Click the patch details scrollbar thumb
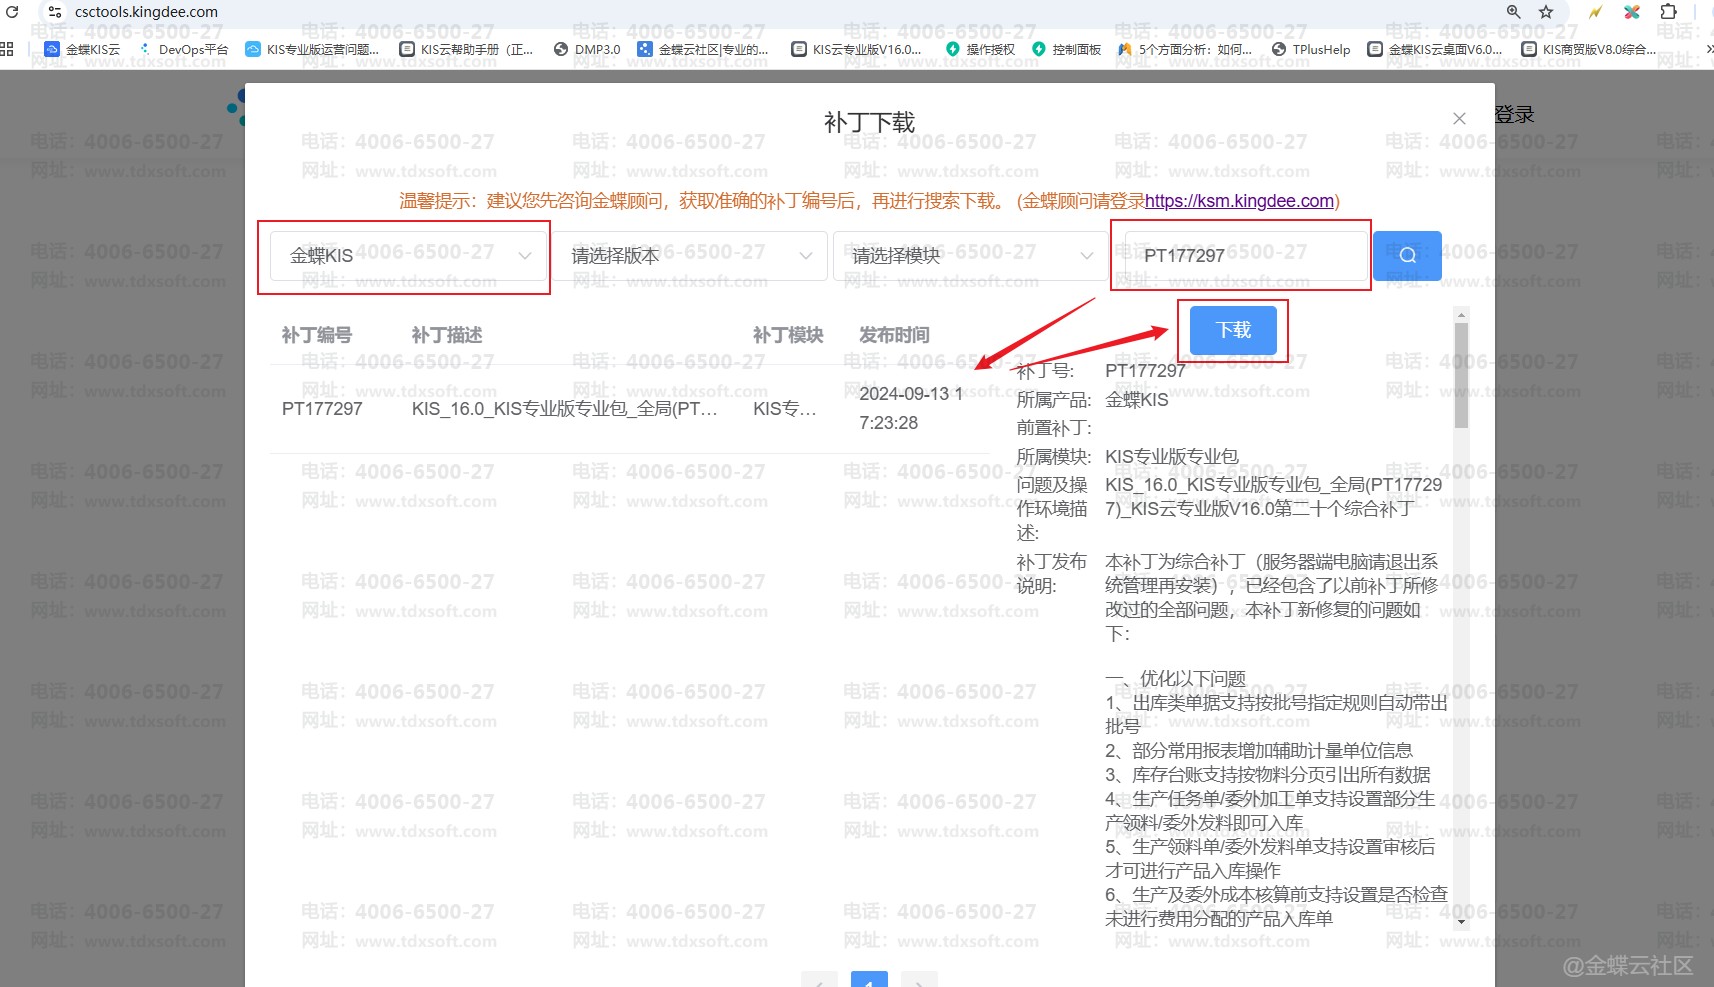The height and width of the screenshot is (987, 1714). tap(1461, 375)
